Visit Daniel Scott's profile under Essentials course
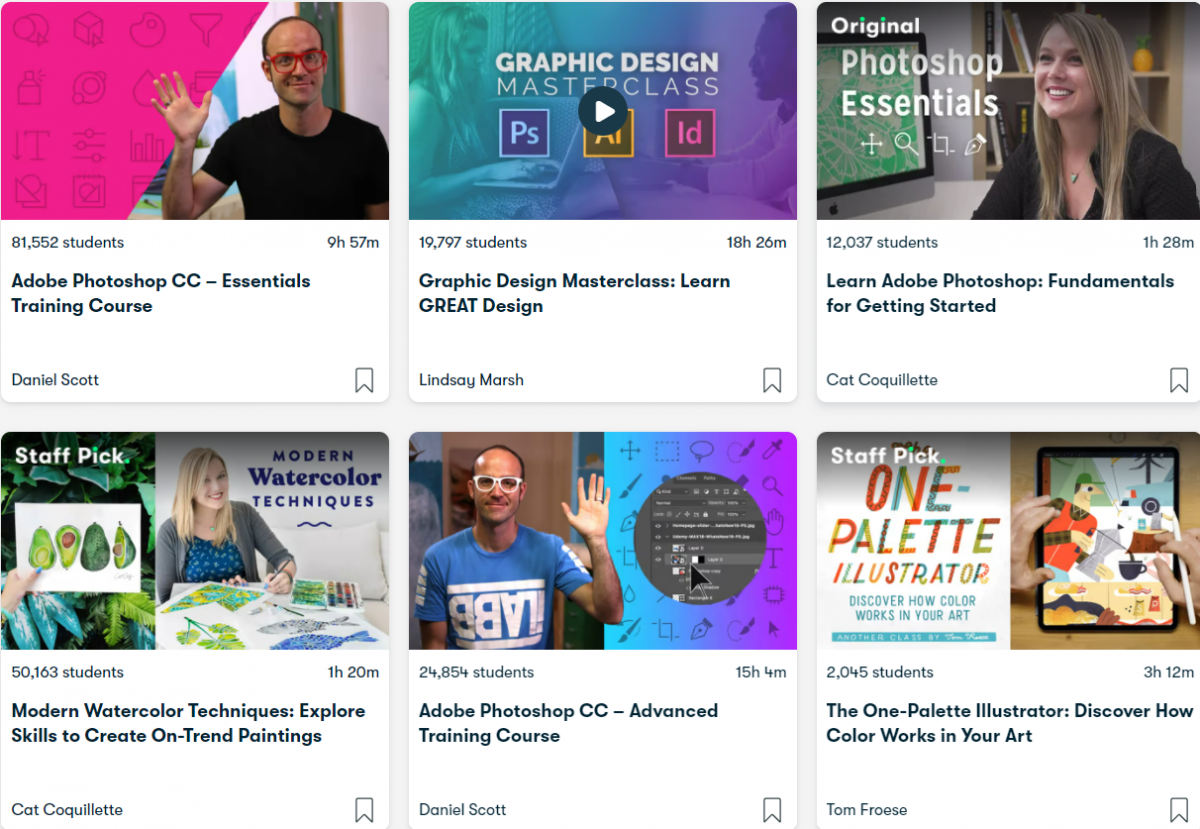The width and height of the screenshot is (1200, 829). point(55,380)
